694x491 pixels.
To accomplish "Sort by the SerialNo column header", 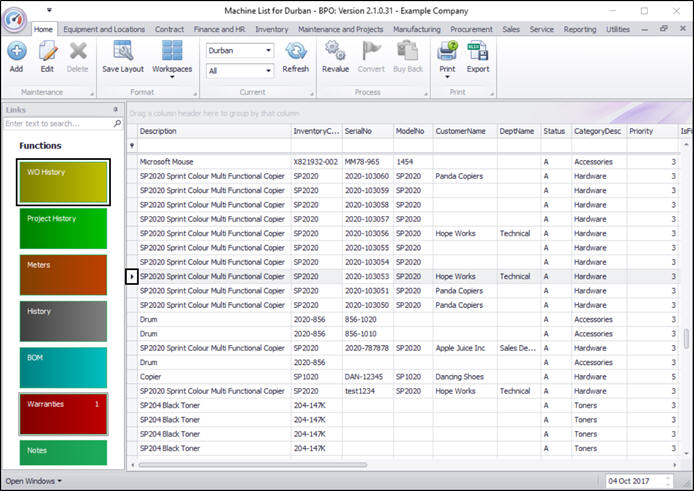I will [x=365, y=131].
